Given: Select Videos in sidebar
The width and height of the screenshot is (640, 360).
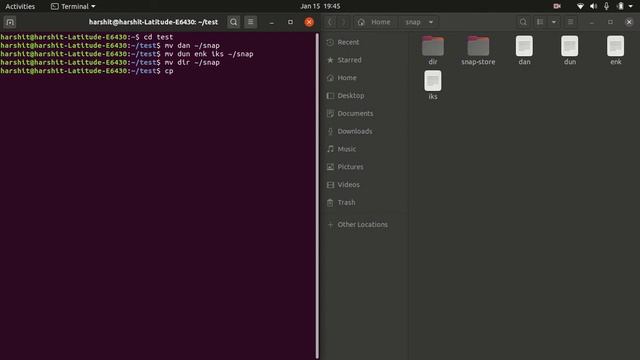Looking at the screenshot, I should click(x=365, y=184).
